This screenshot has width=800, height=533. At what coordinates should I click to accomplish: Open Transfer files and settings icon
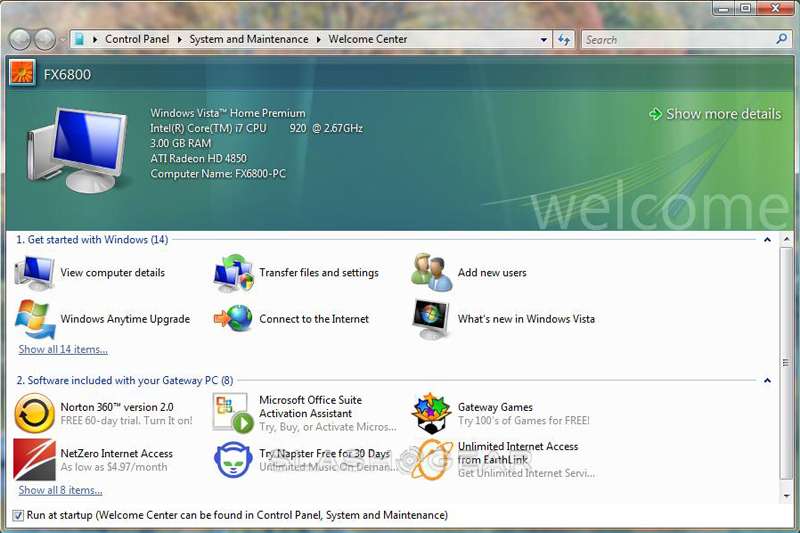tap(233, 273)
